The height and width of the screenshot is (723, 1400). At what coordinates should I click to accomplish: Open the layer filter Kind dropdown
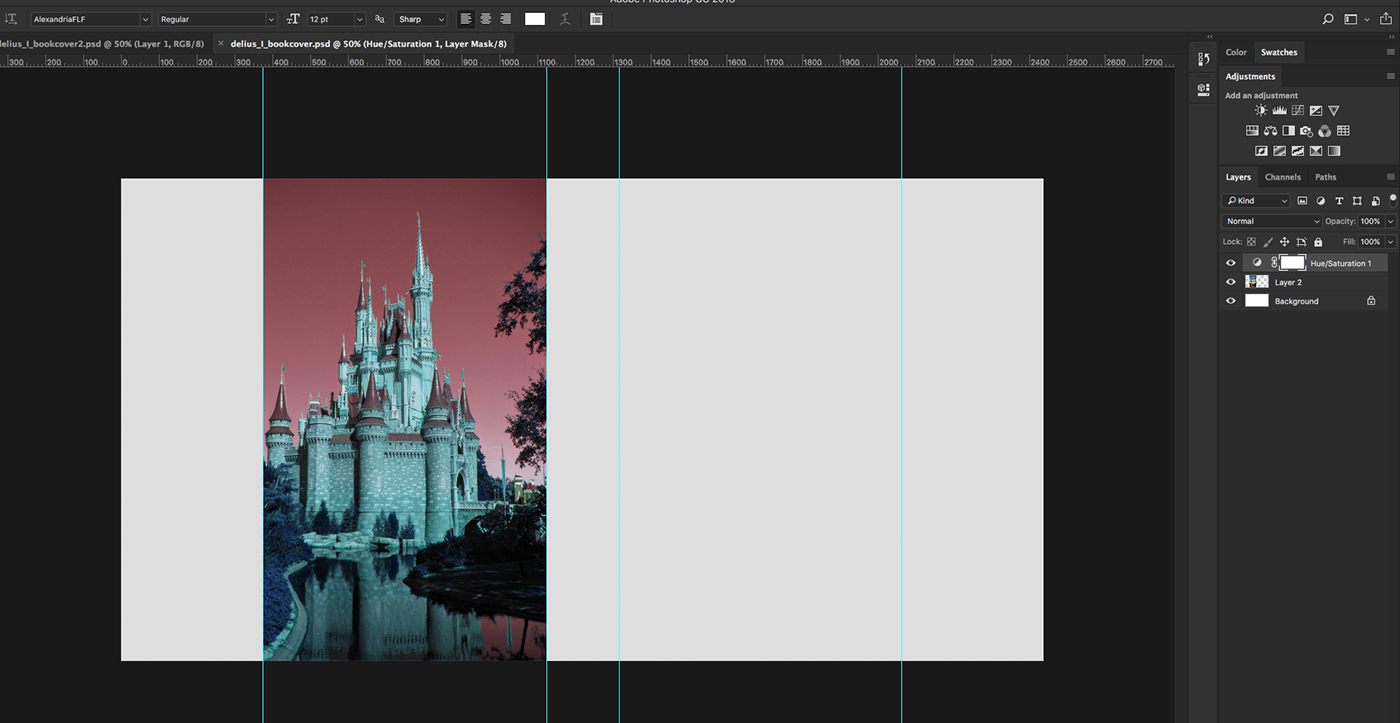click(x=1257, y=201)
